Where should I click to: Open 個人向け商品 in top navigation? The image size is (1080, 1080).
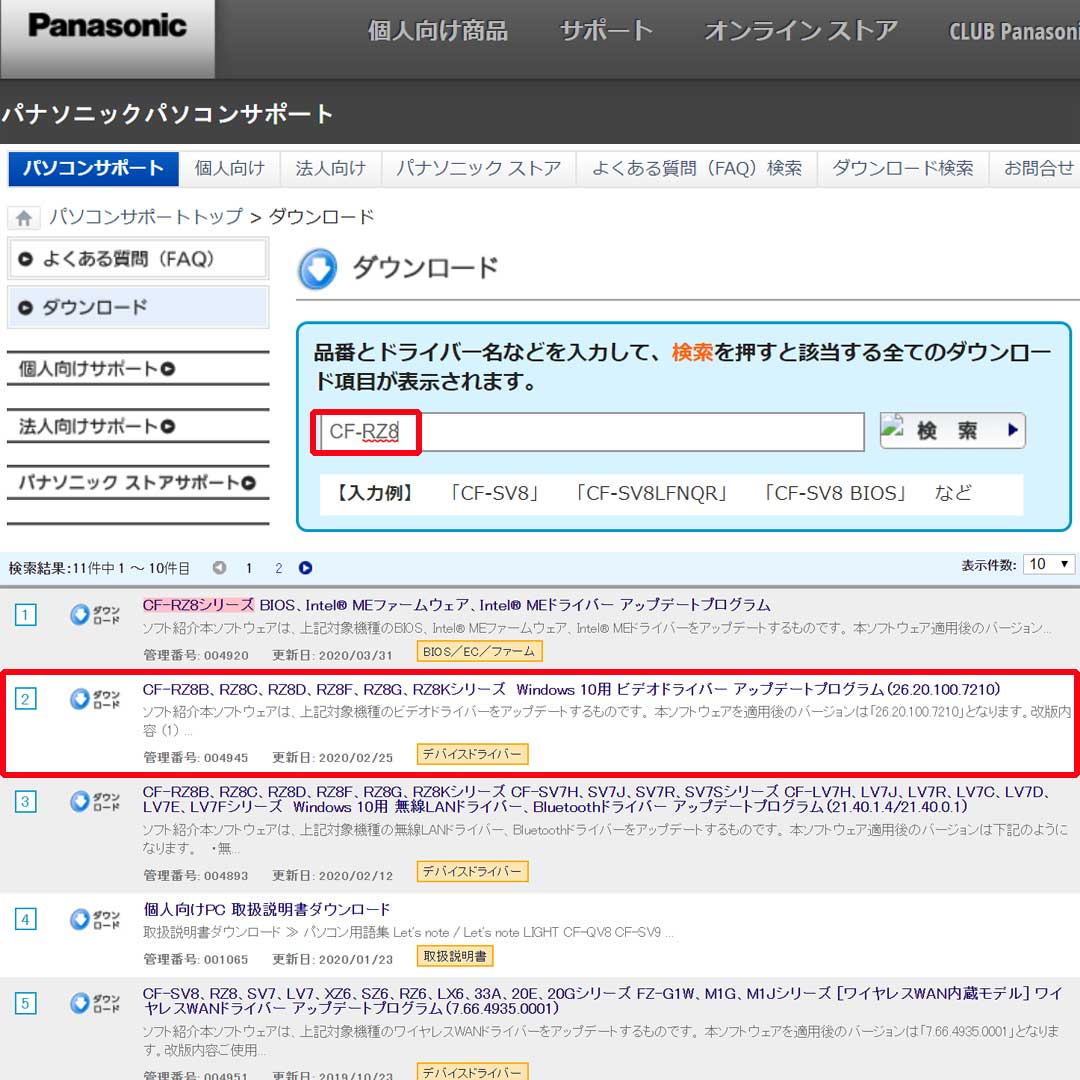pos(437,31)
